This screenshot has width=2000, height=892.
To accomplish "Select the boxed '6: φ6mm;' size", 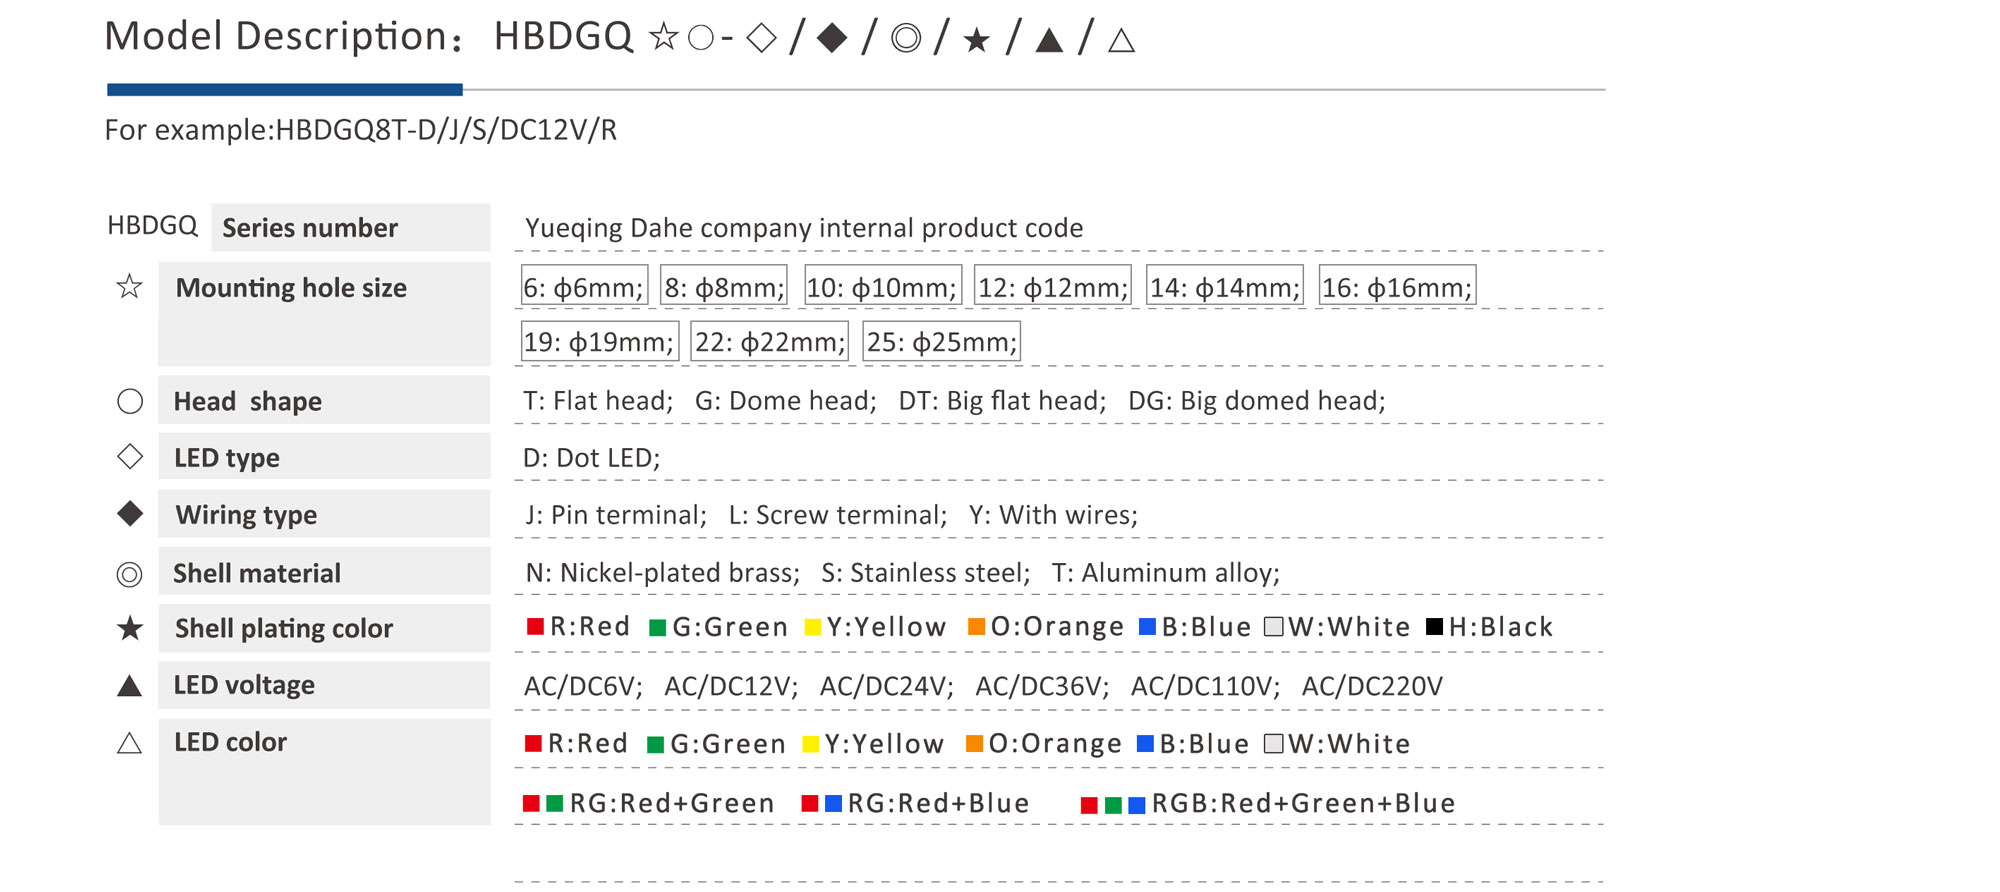I will [x=585, y=286].
